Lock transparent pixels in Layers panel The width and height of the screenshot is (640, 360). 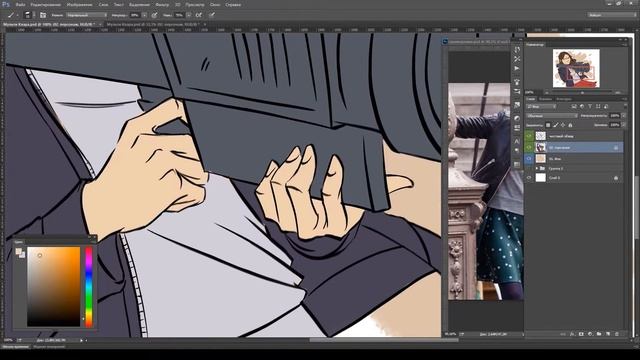coord(548,125)
